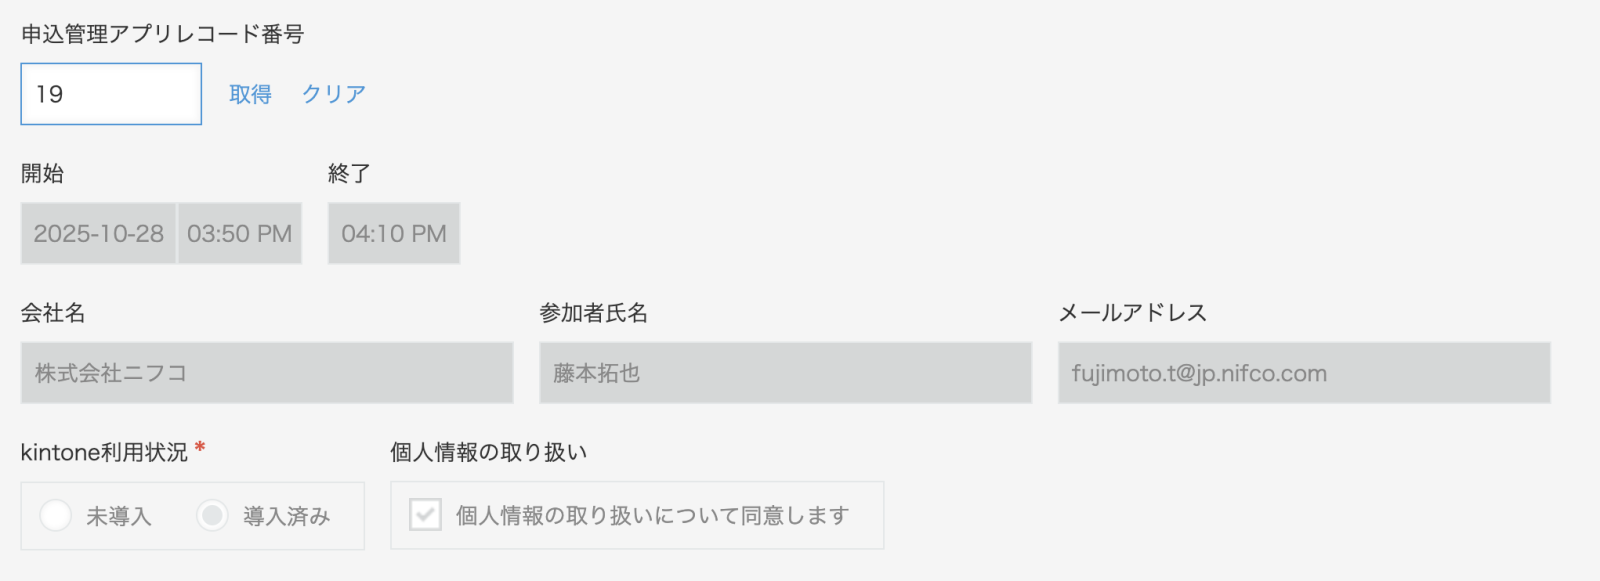The width and height of the screenshot is (1600, 581).
Task: Focus the record number field containing 19
Action: click(111, 94)
